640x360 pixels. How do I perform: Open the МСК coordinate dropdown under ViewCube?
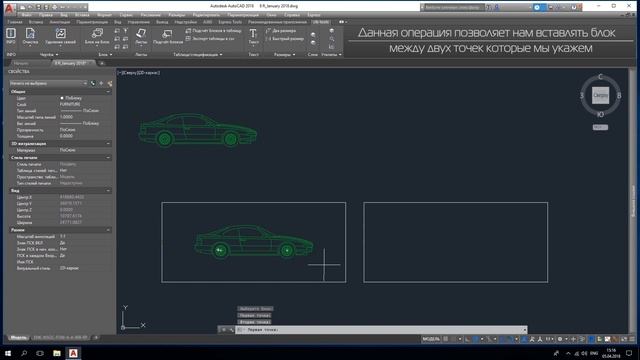pos(600,127)
